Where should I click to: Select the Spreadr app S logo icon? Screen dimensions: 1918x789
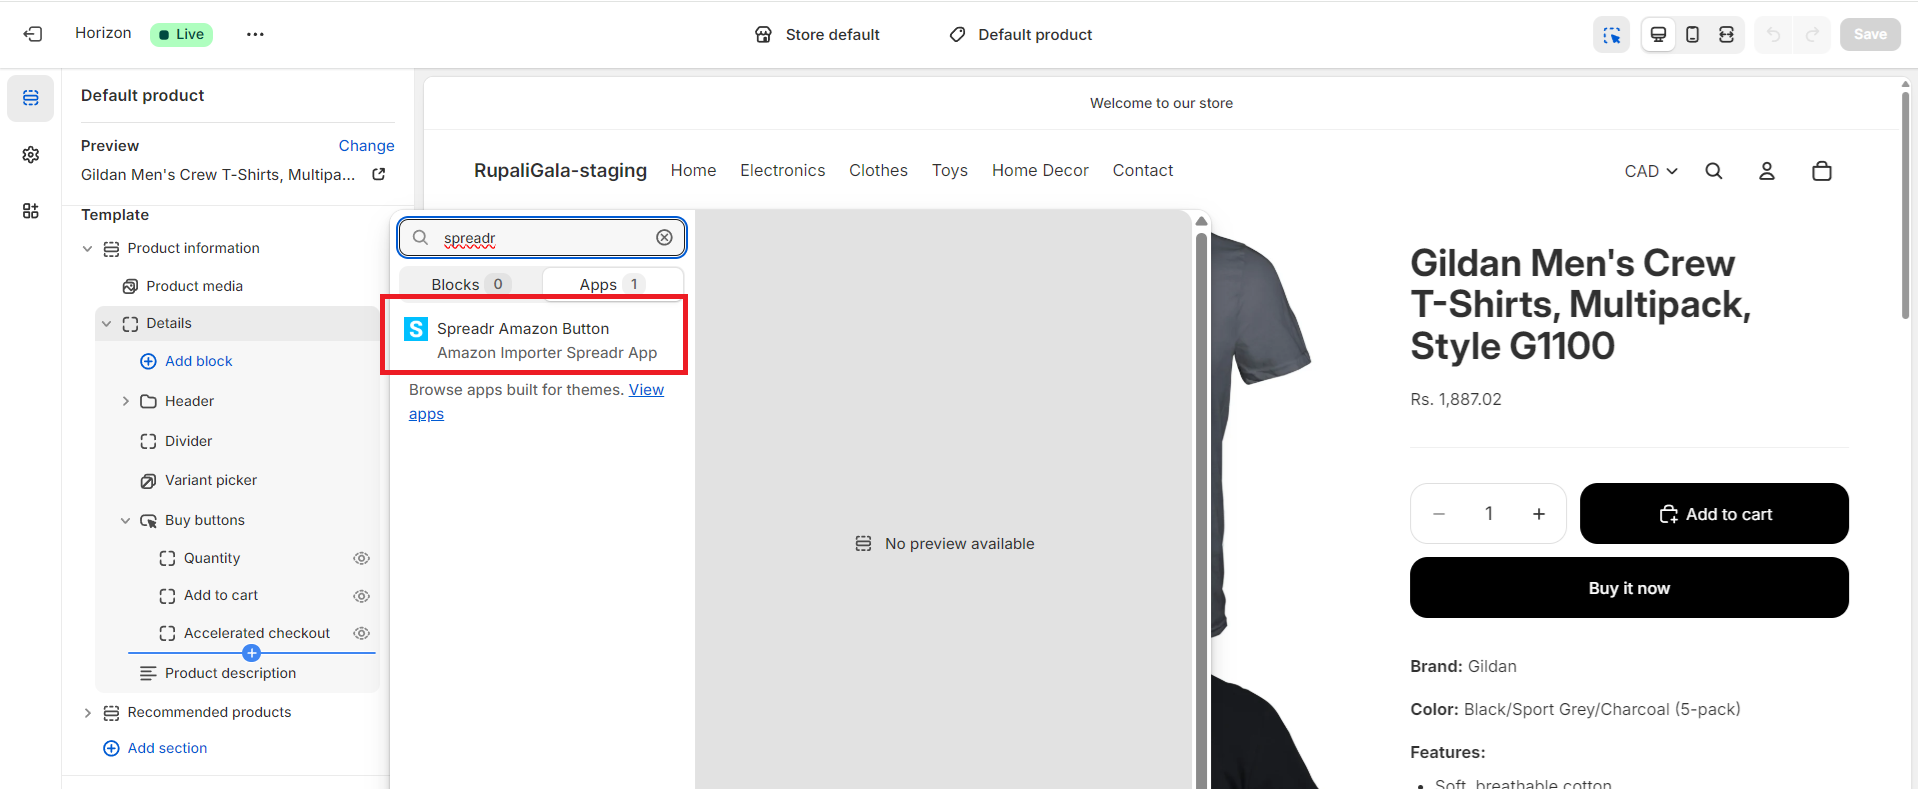click(416, 329)
